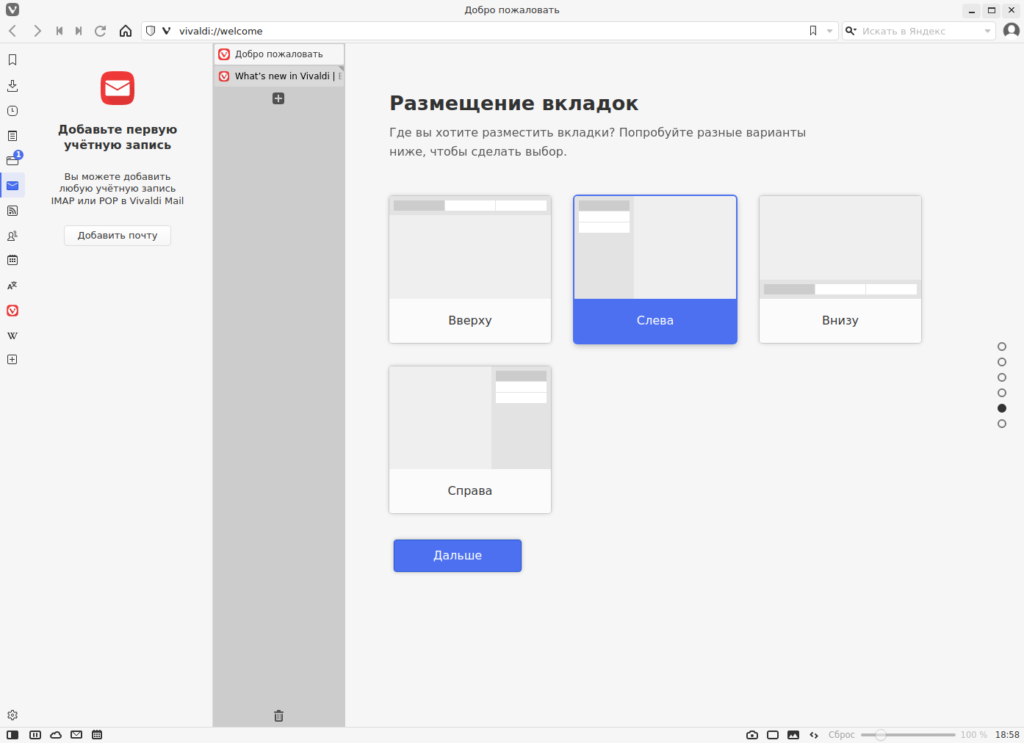Open the Window panel with badge
This screenshot has width=1024, height=743.
[13, 159]
